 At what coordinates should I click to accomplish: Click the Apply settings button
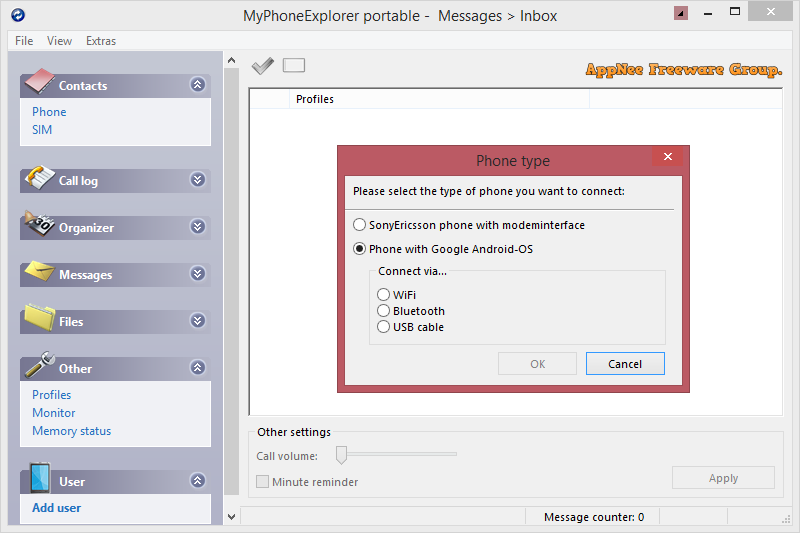[723, 478]
